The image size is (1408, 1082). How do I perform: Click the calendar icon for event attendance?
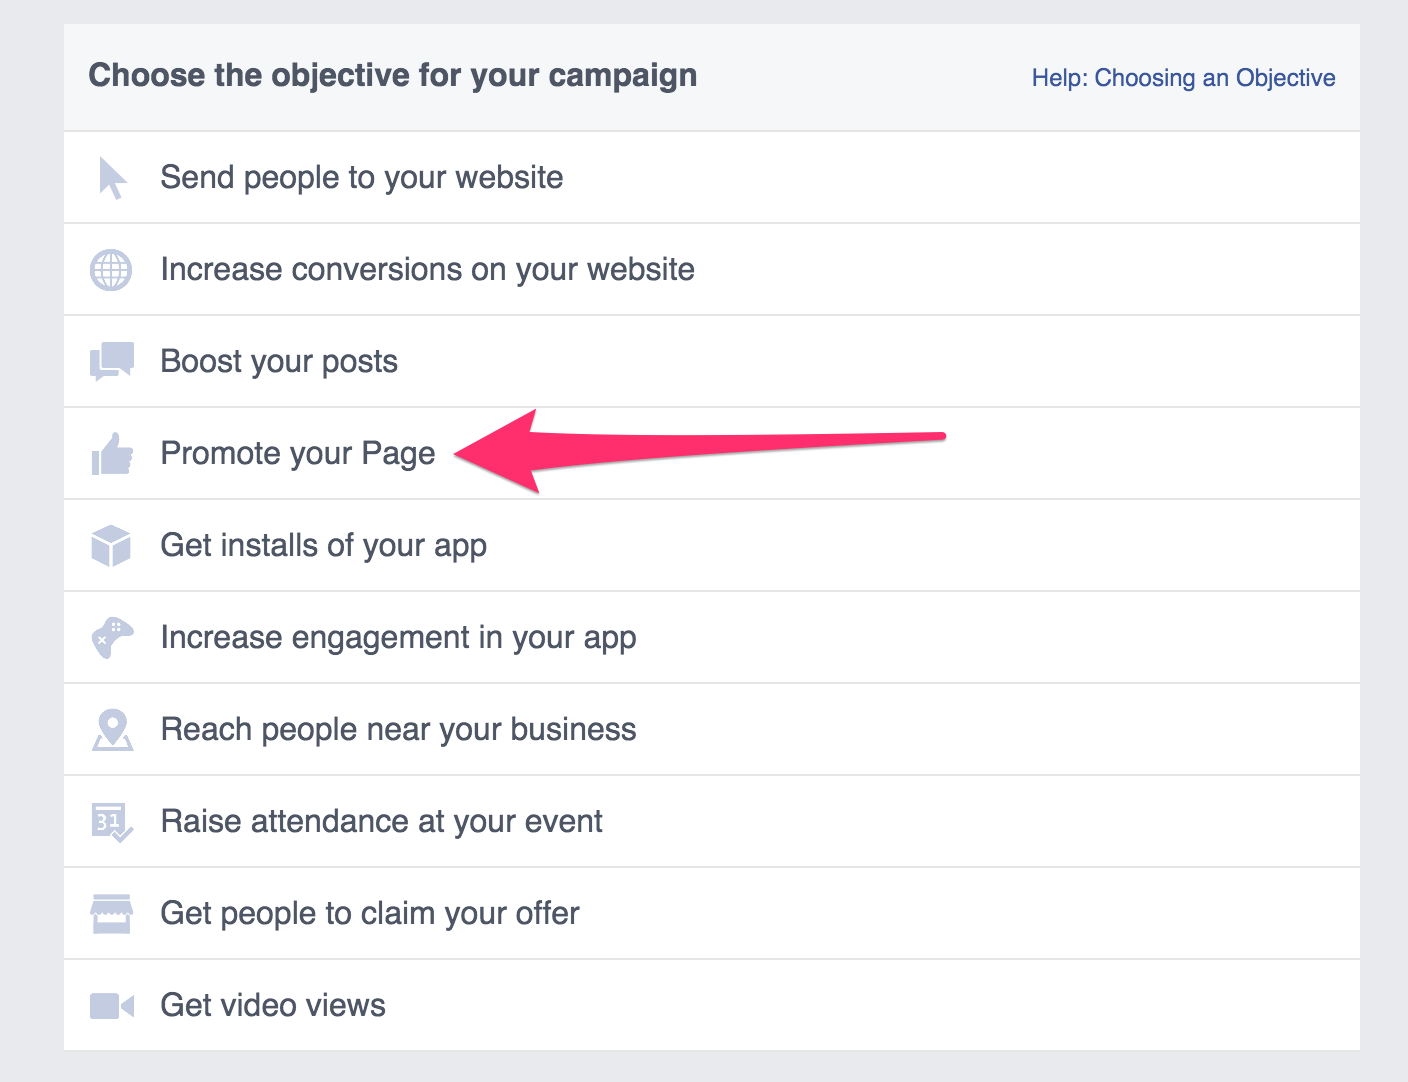112,822
